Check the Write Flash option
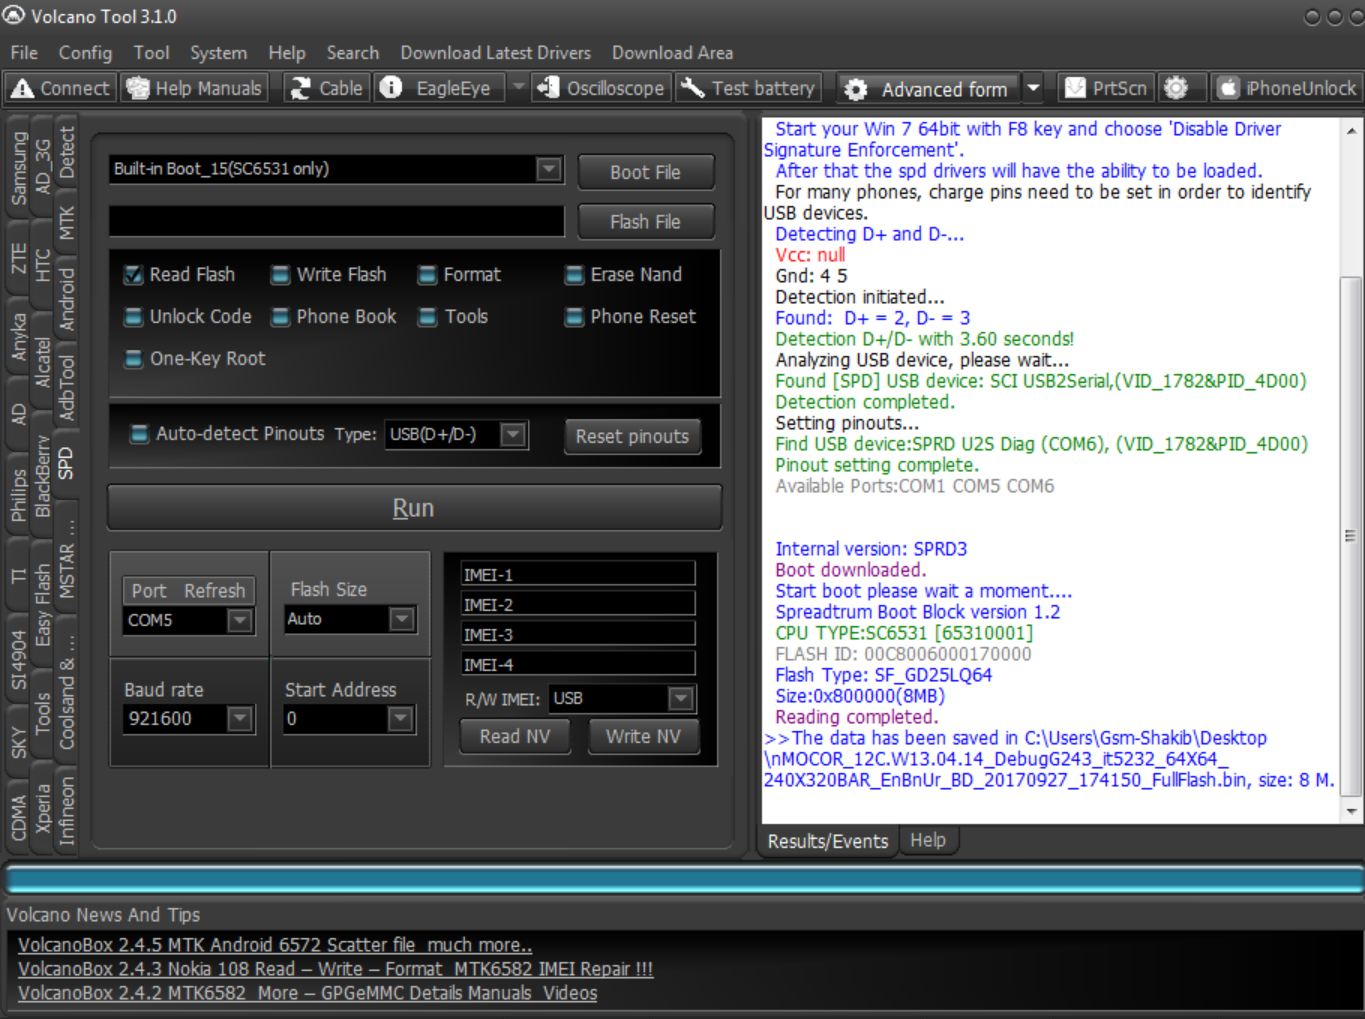The image size is (1365, 1019). (x=281, y=275)
